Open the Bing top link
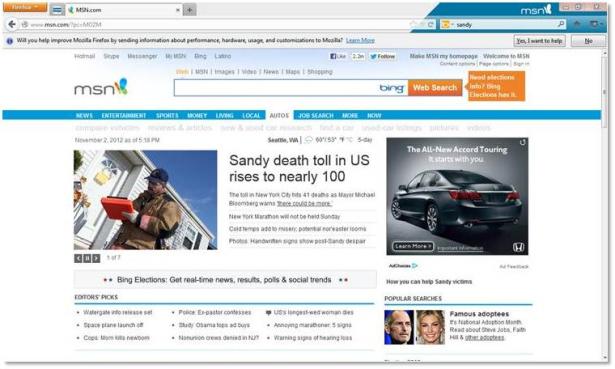The height and width of the screenshot is (369, 615). 200,56
